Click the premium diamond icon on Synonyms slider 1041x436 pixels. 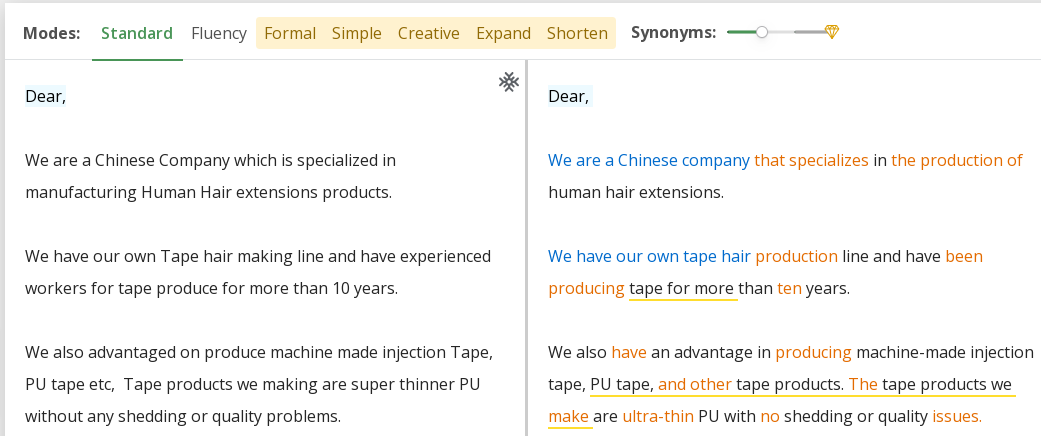[x=831, y=32]
